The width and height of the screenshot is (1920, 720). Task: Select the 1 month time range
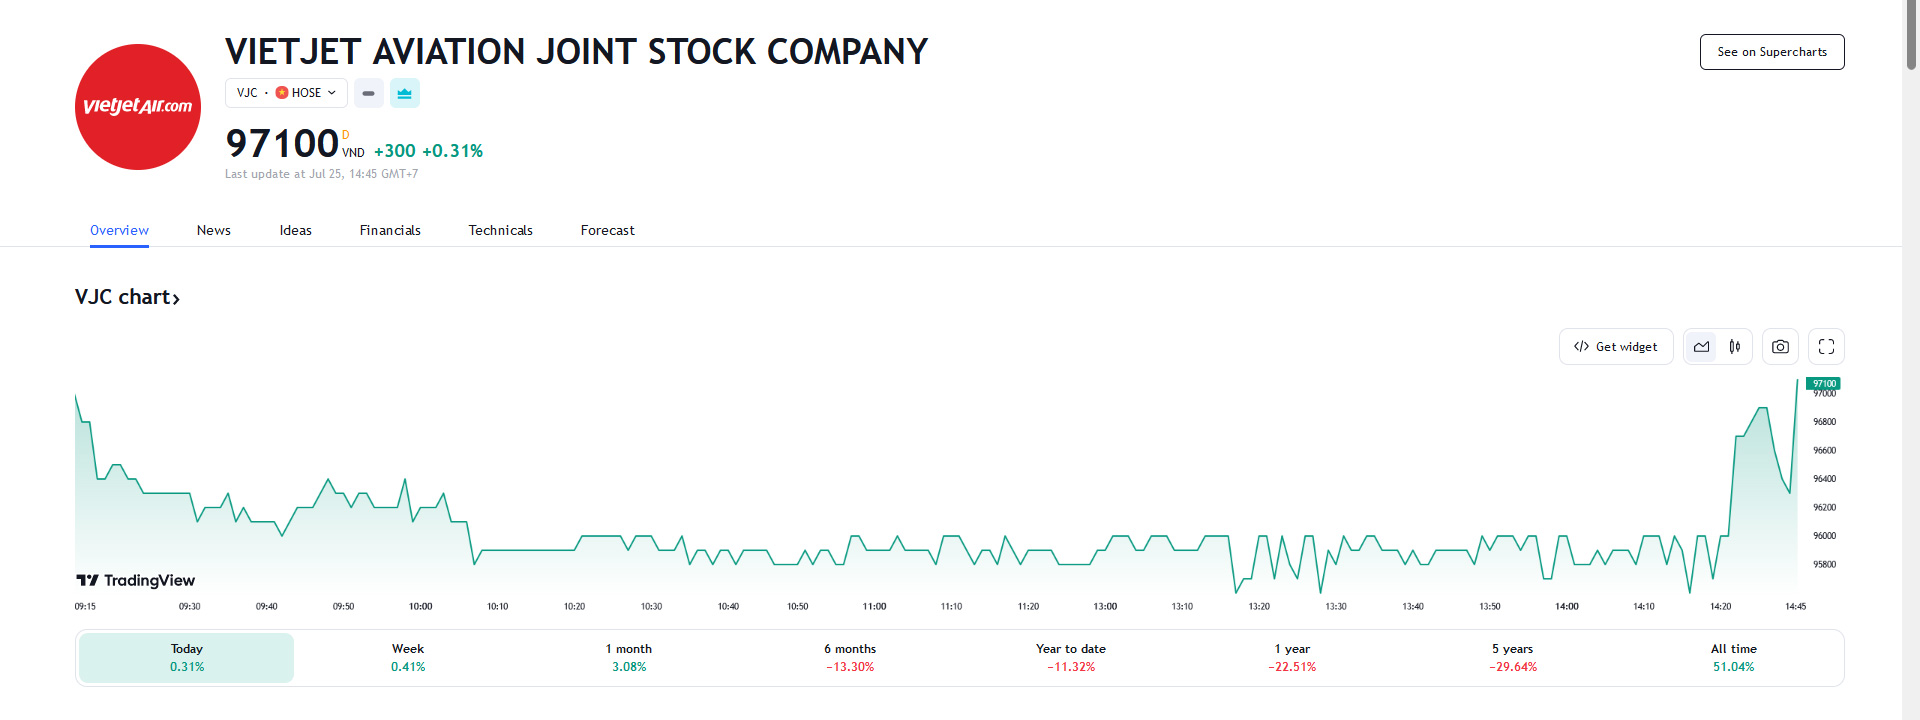point(629,658)
